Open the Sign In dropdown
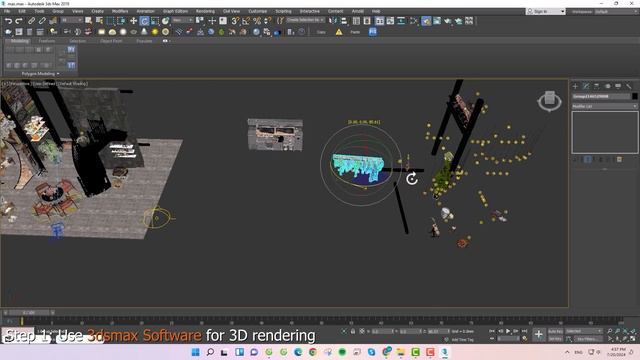The image size is (640, 360). click(546, 11)
